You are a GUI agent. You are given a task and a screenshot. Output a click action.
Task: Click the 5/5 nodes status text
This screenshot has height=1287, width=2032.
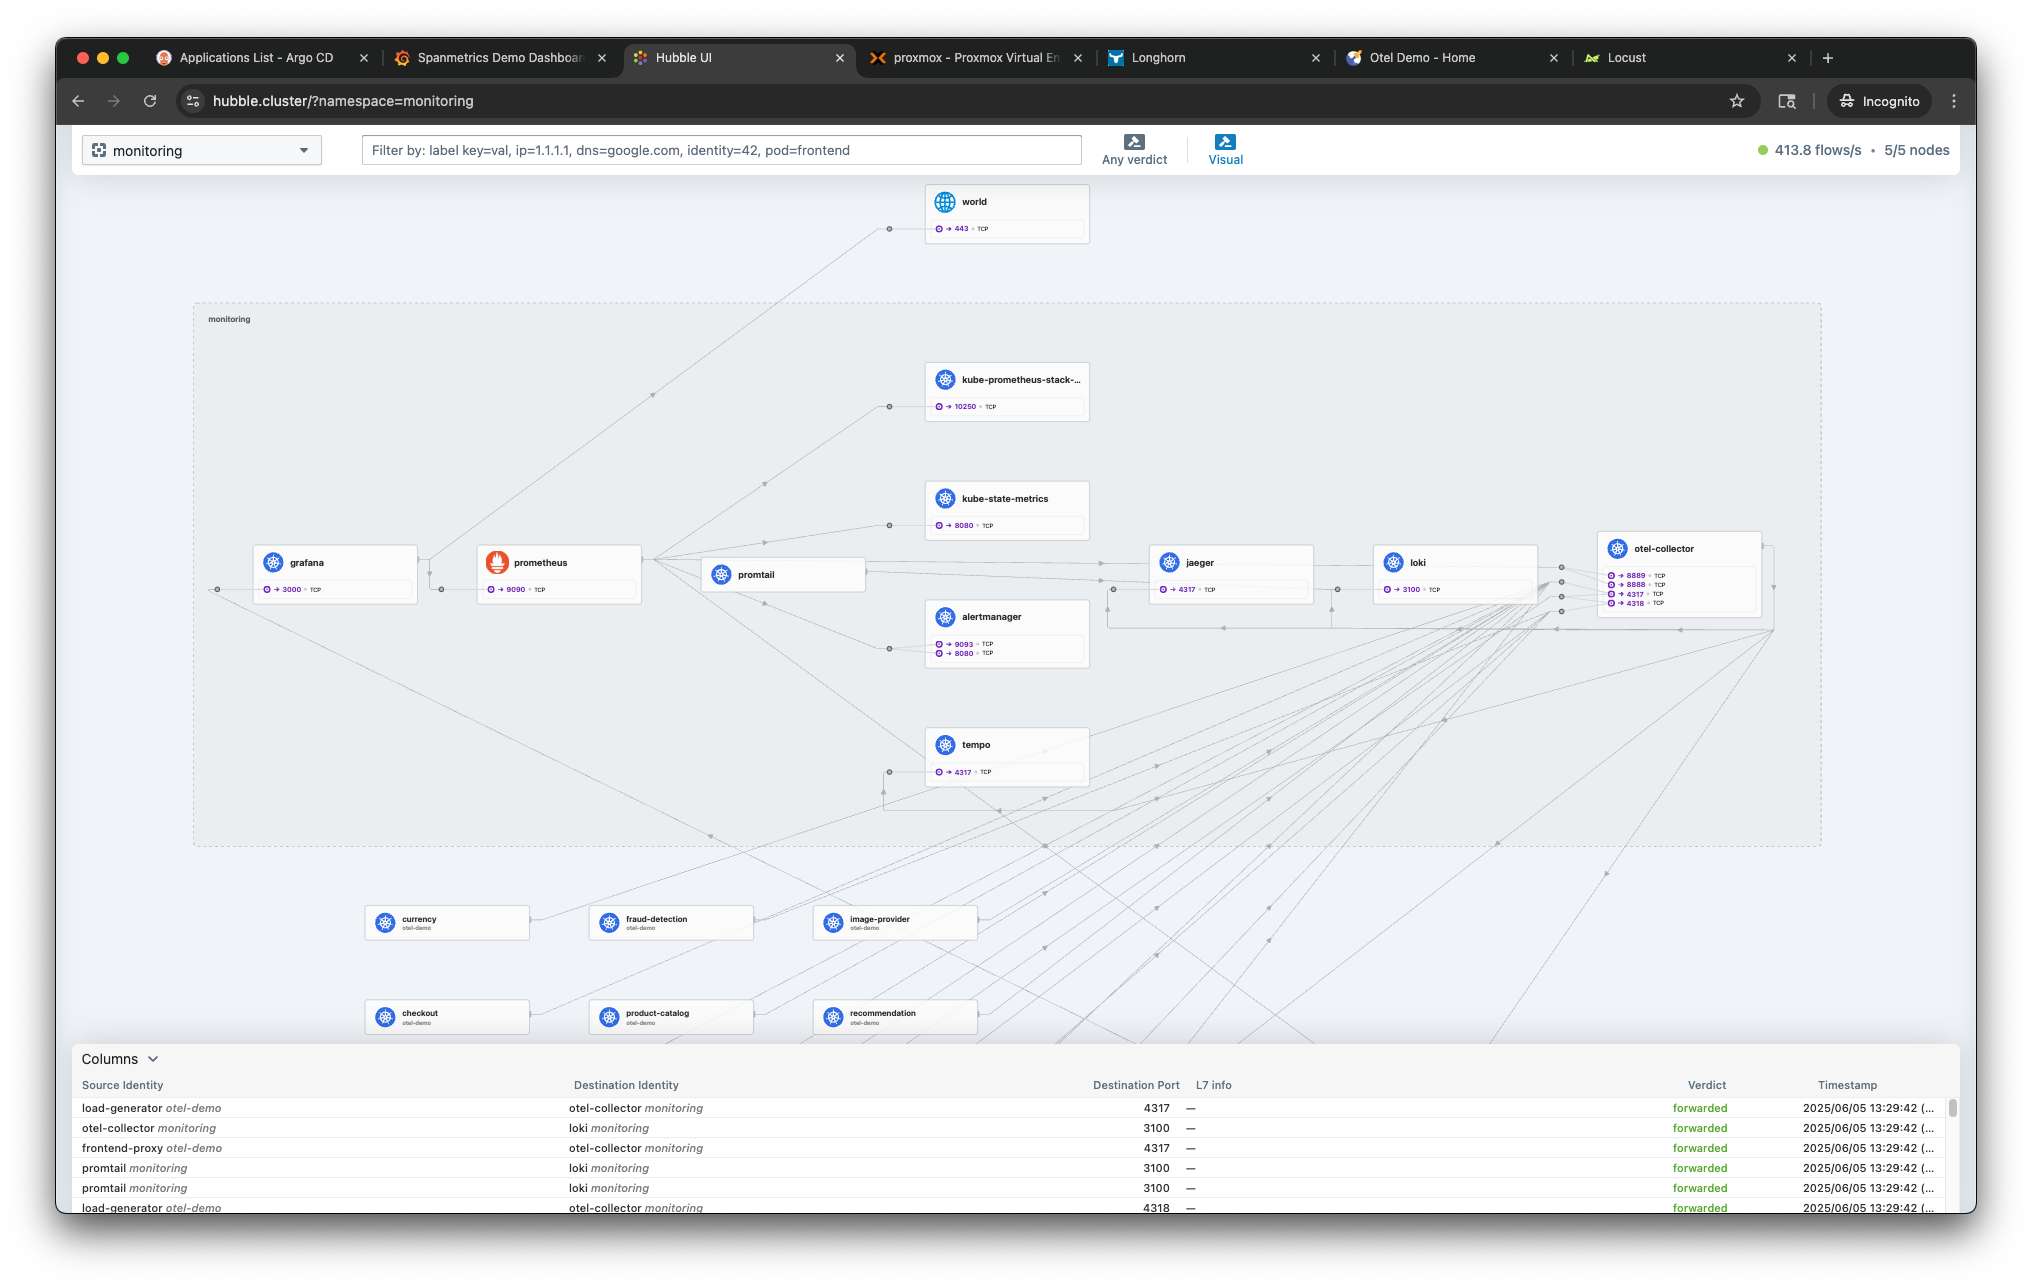pyautogui.click(x=1917, y=150)
